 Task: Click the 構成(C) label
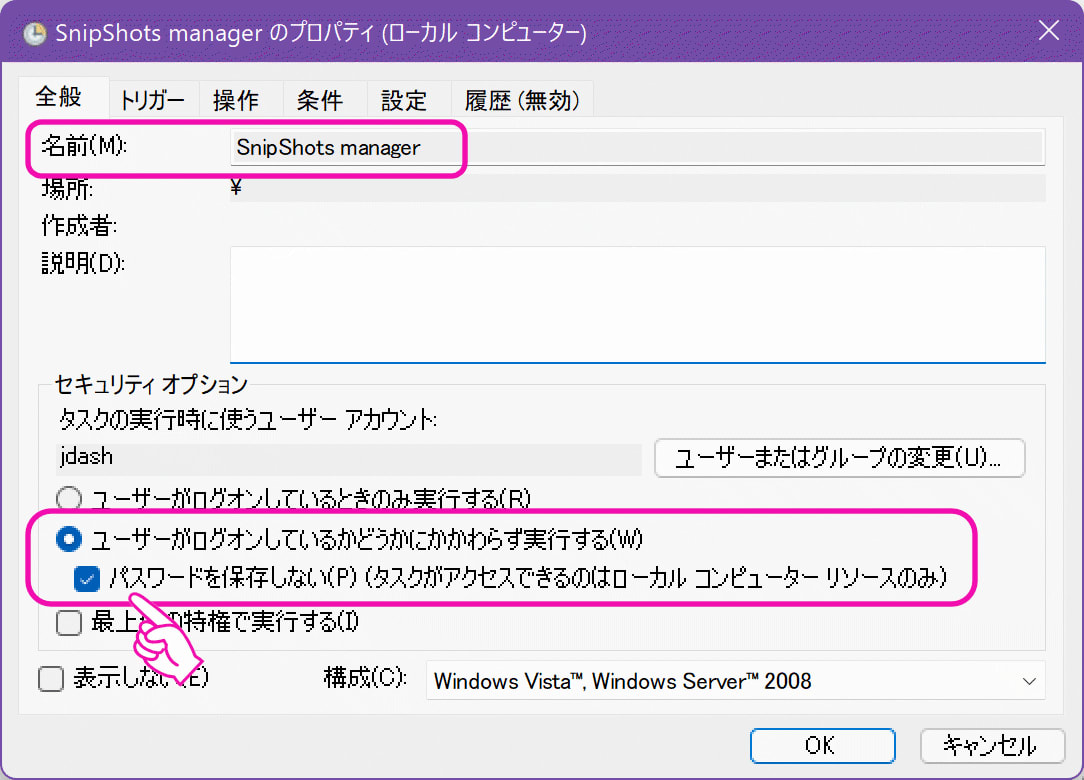[x=366, y=677]
